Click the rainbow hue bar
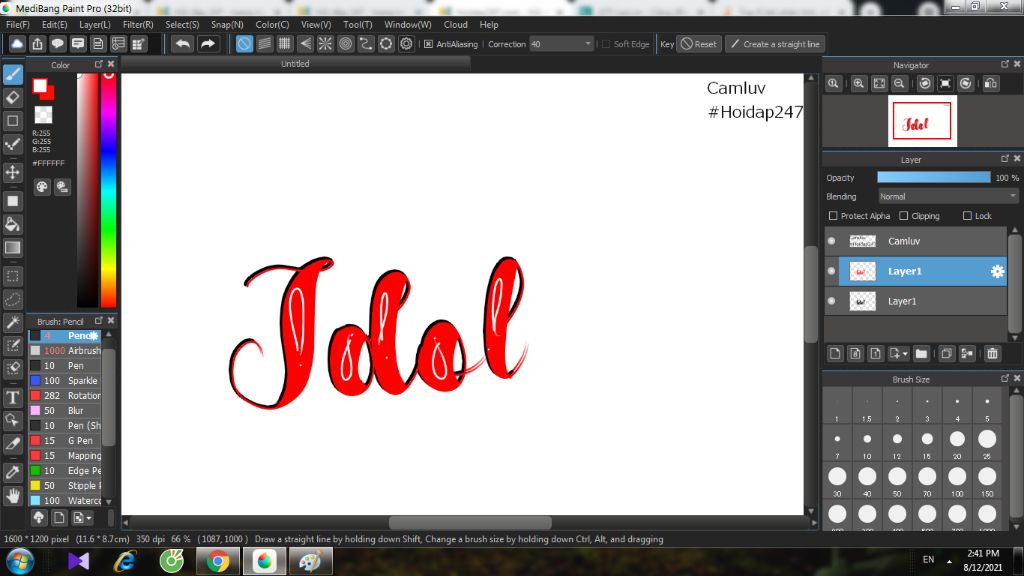This screenshot has width=1024, height=576. (x=108, y=189)
